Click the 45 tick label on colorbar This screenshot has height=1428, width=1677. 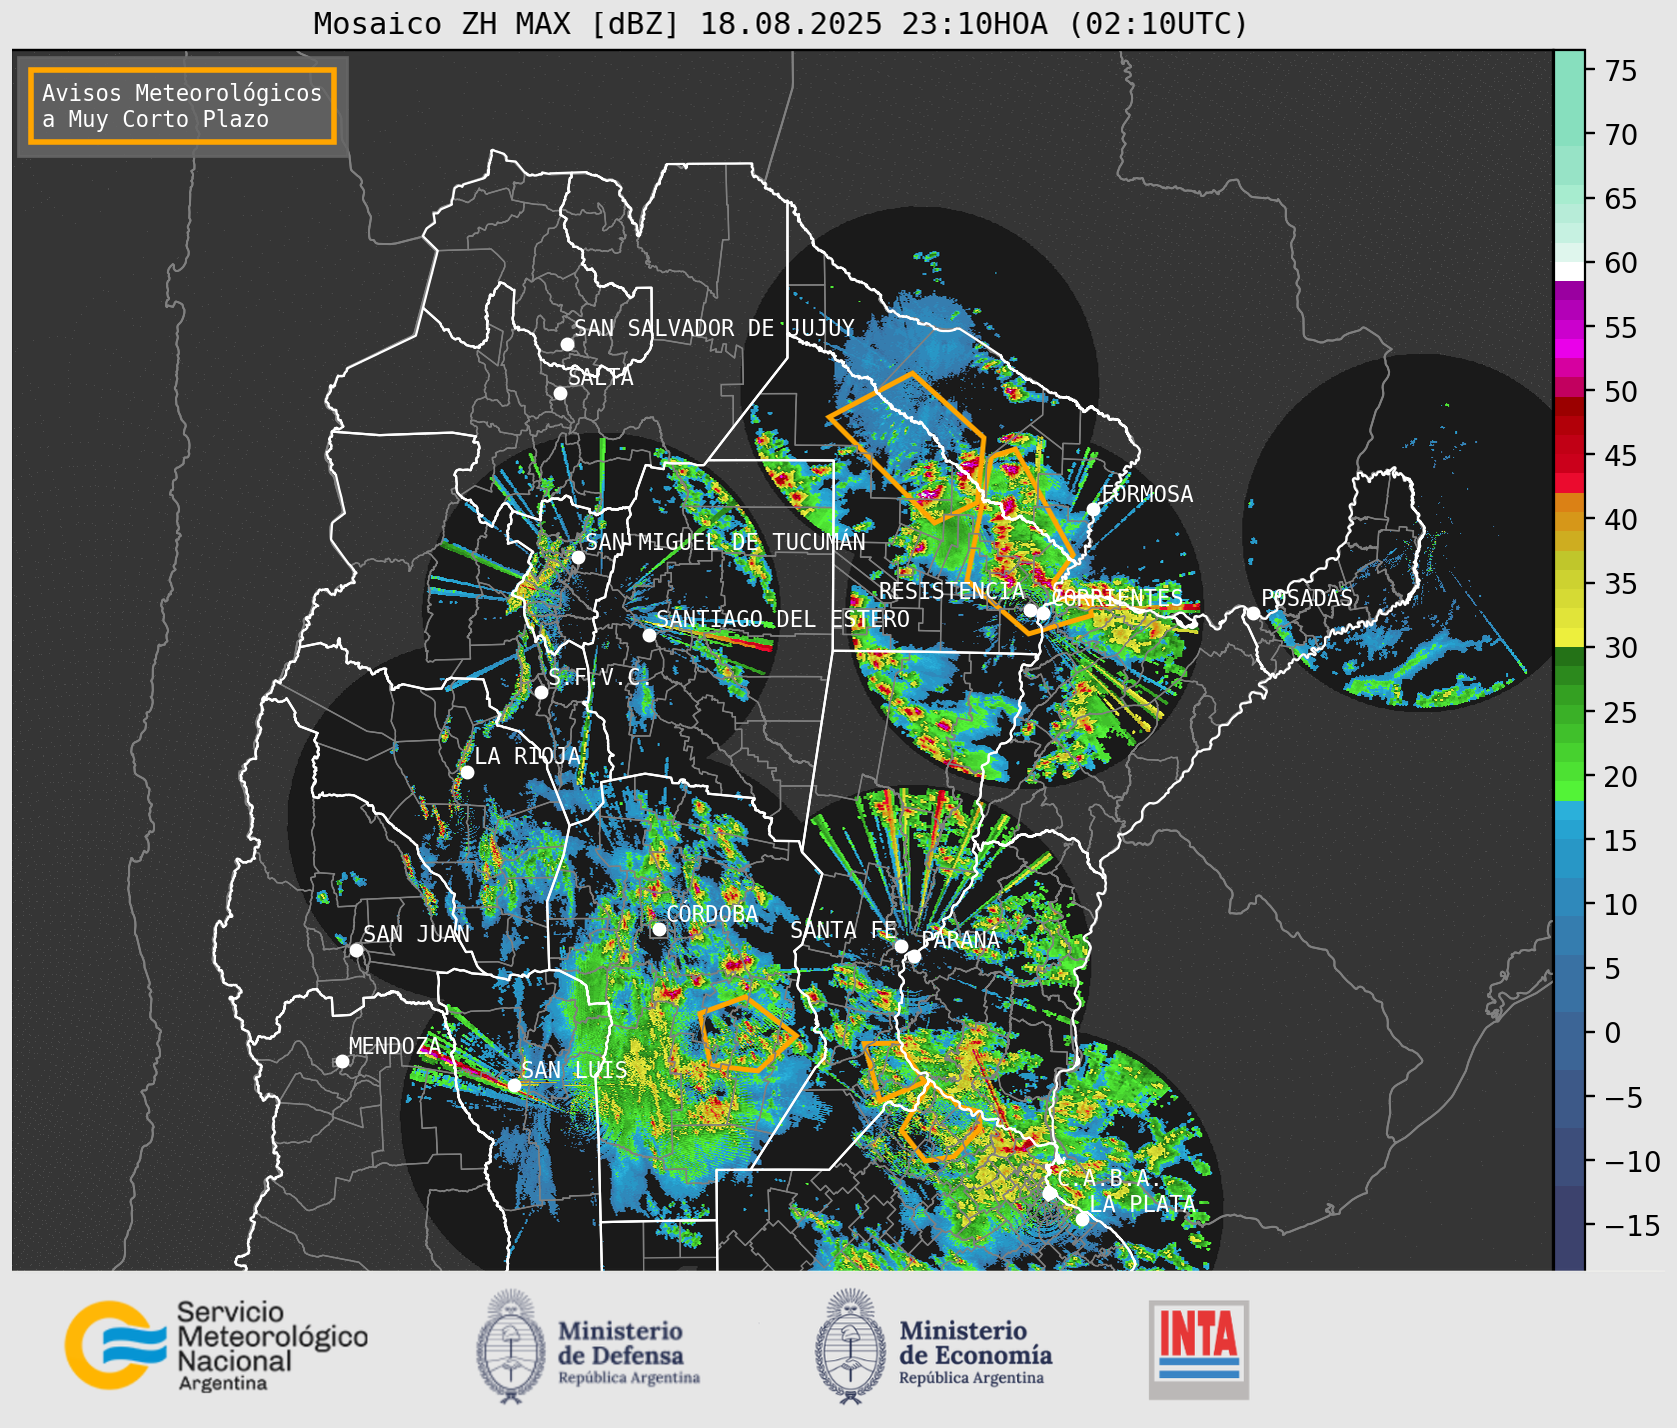(x=1621, y=456)
